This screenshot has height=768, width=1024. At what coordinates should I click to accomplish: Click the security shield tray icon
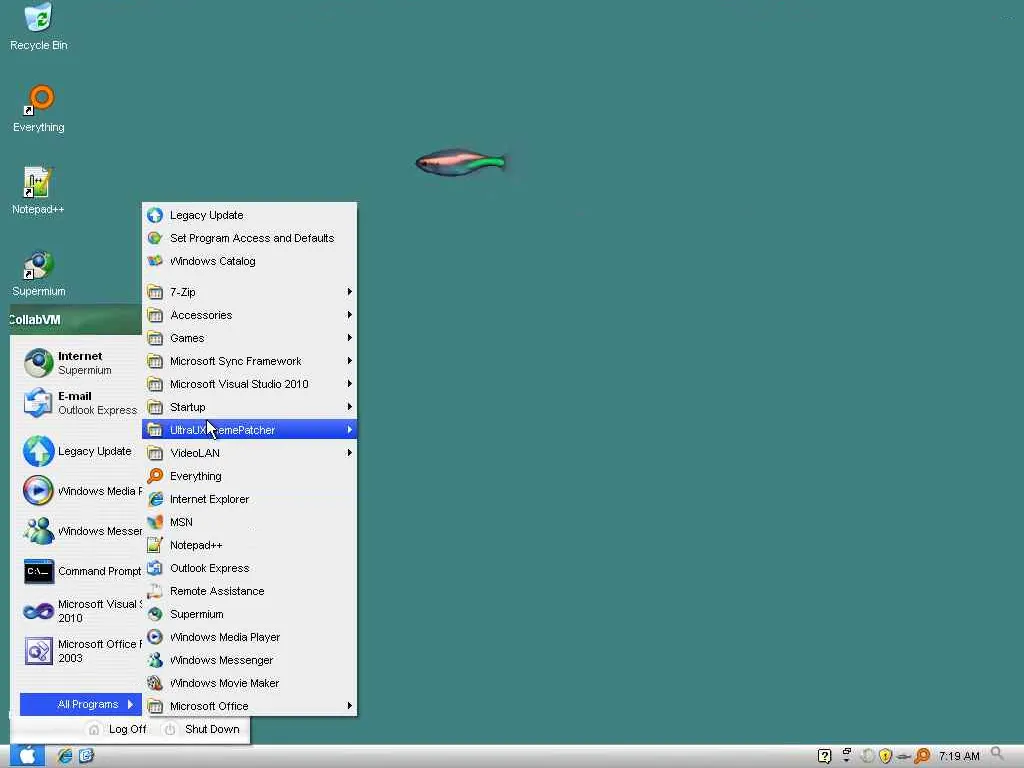pyautogui.click(x=886, y=756)
